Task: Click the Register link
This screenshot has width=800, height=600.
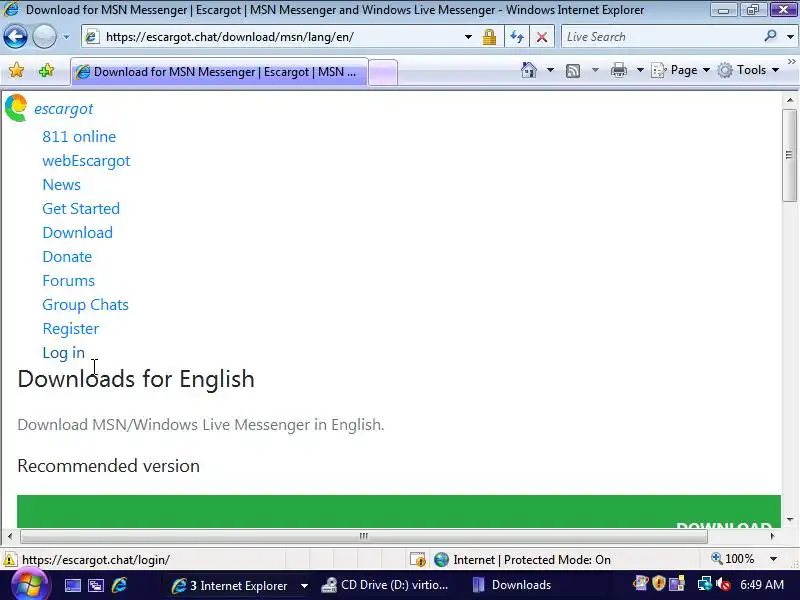Action: (x=70, y=329)
